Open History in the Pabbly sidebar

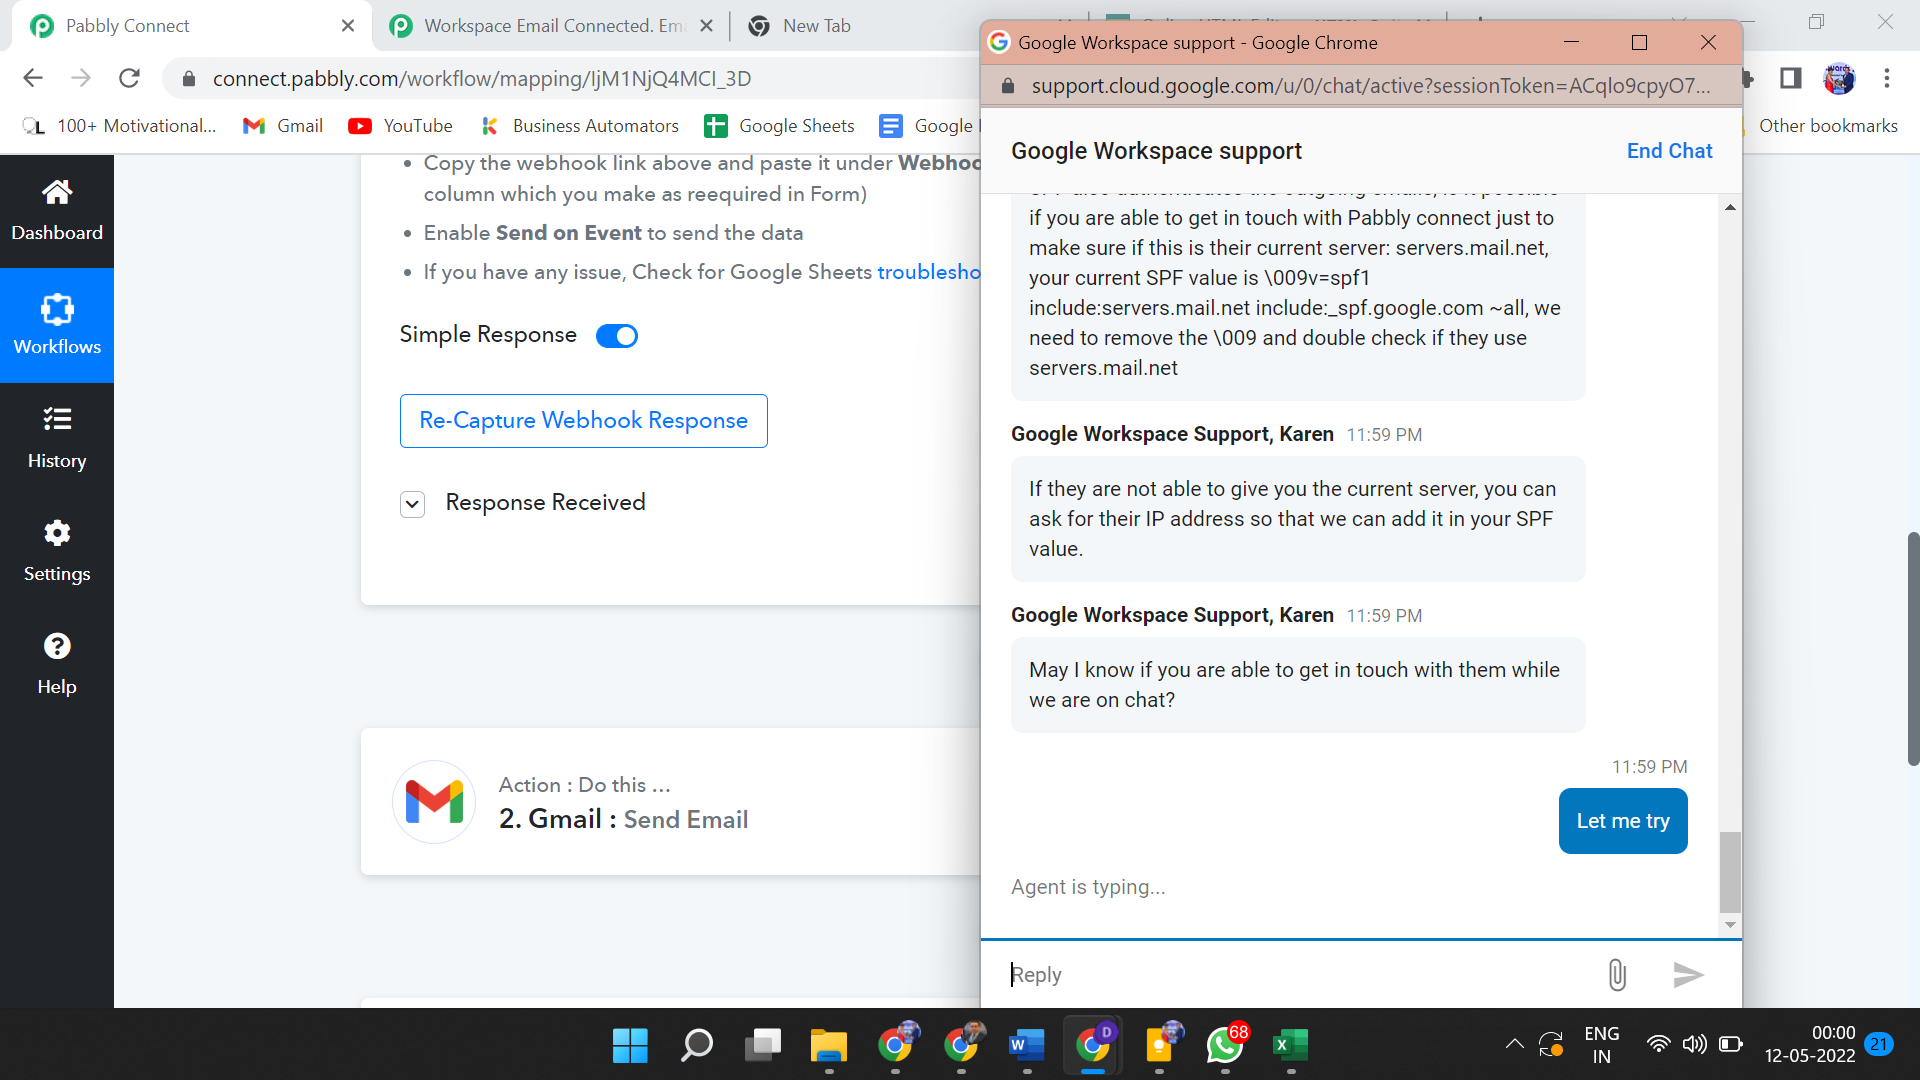click(57, 438)
